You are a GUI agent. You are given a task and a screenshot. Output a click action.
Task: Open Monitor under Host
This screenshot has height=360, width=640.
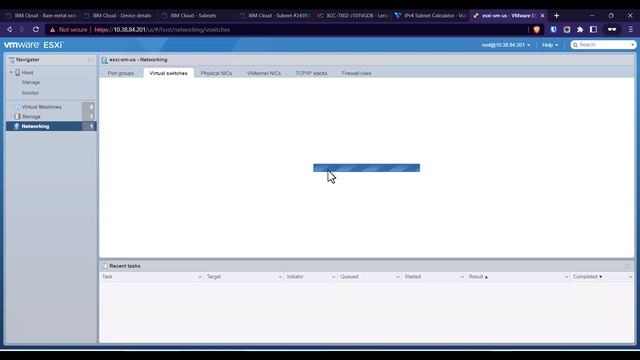click(30, 93)
